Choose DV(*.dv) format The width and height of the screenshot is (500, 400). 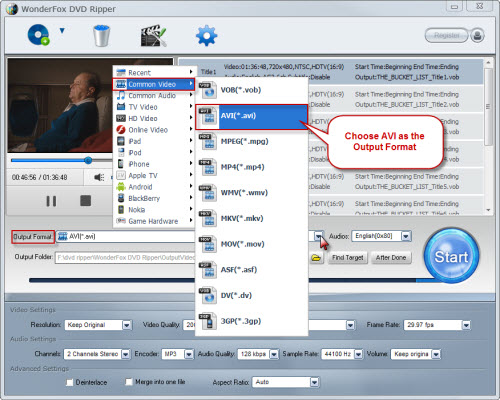[x=252, y=295]
